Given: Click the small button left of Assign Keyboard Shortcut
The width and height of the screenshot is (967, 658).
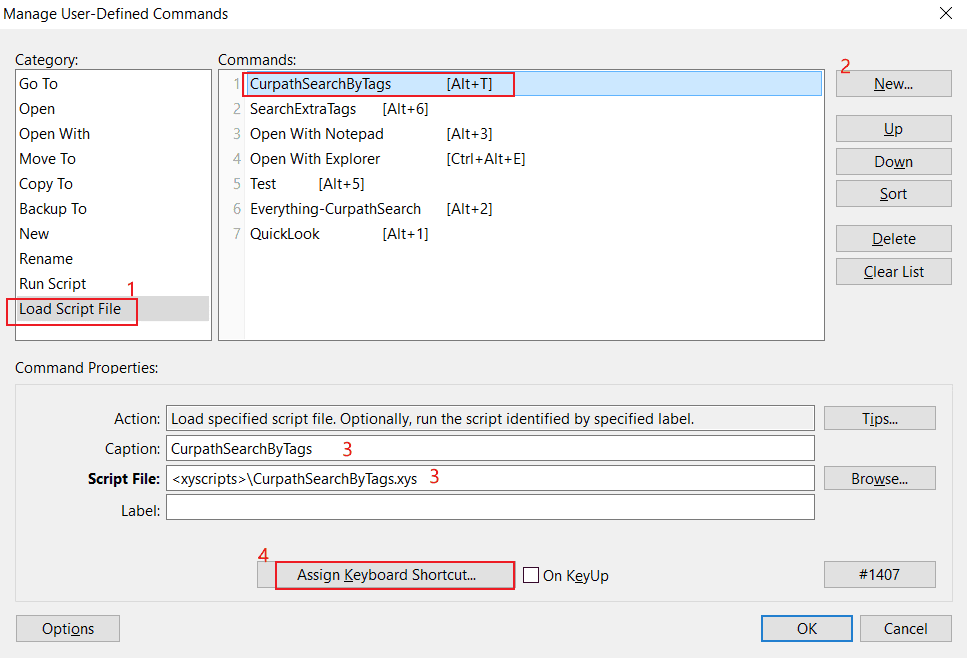Looking at the screenshot, I should tap(266, 575).
